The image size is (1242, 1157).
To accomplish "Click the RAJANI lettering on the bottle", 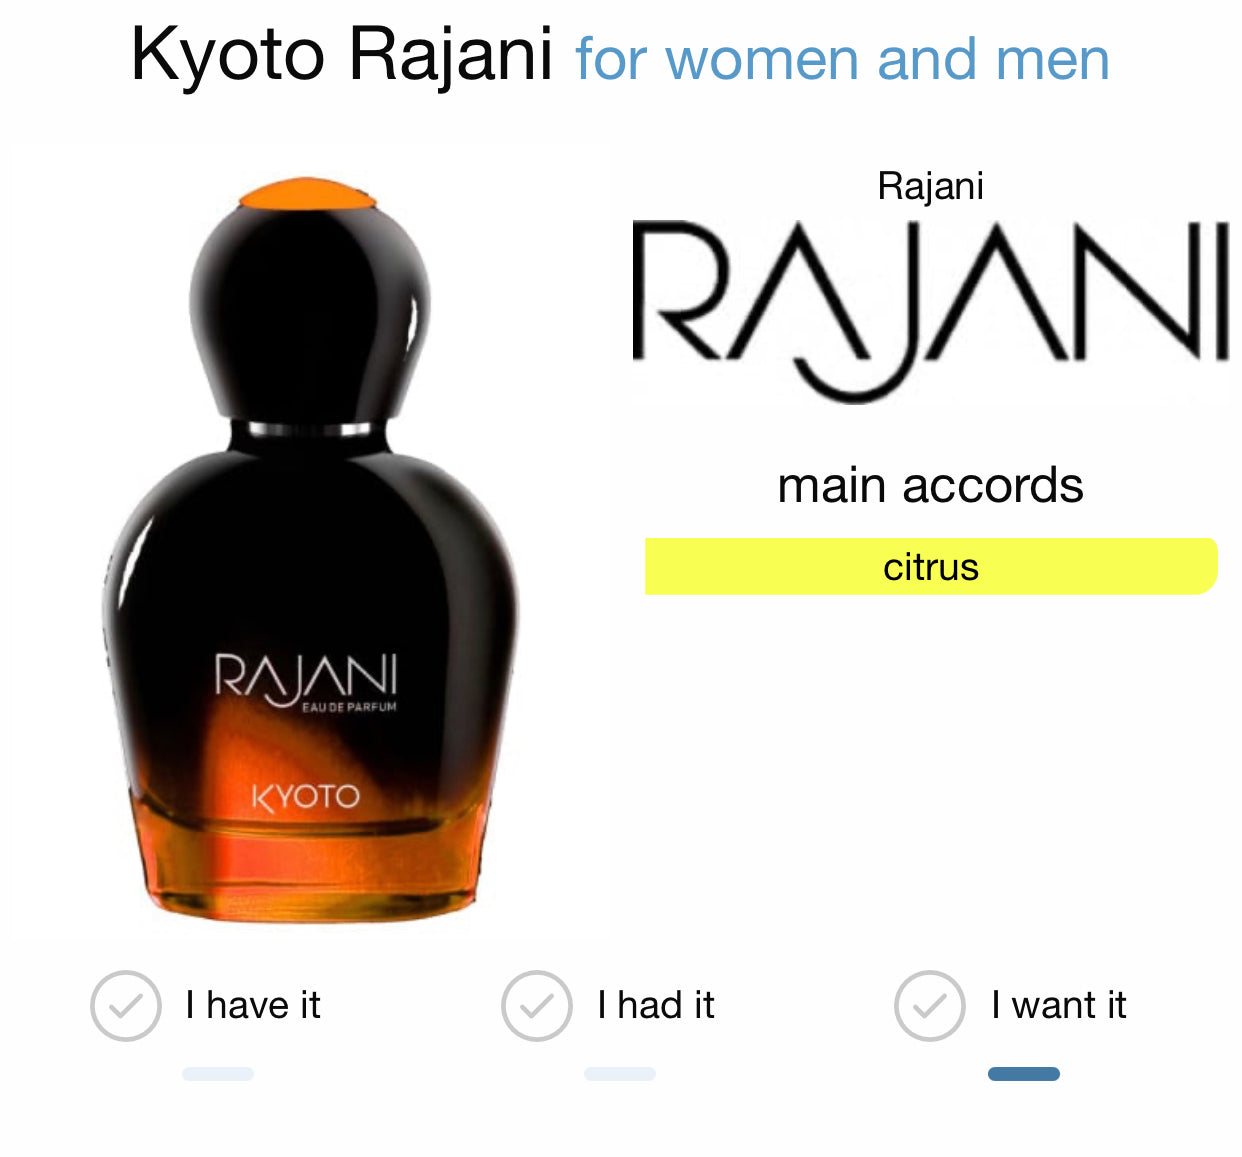I will [x=306, y=678].
